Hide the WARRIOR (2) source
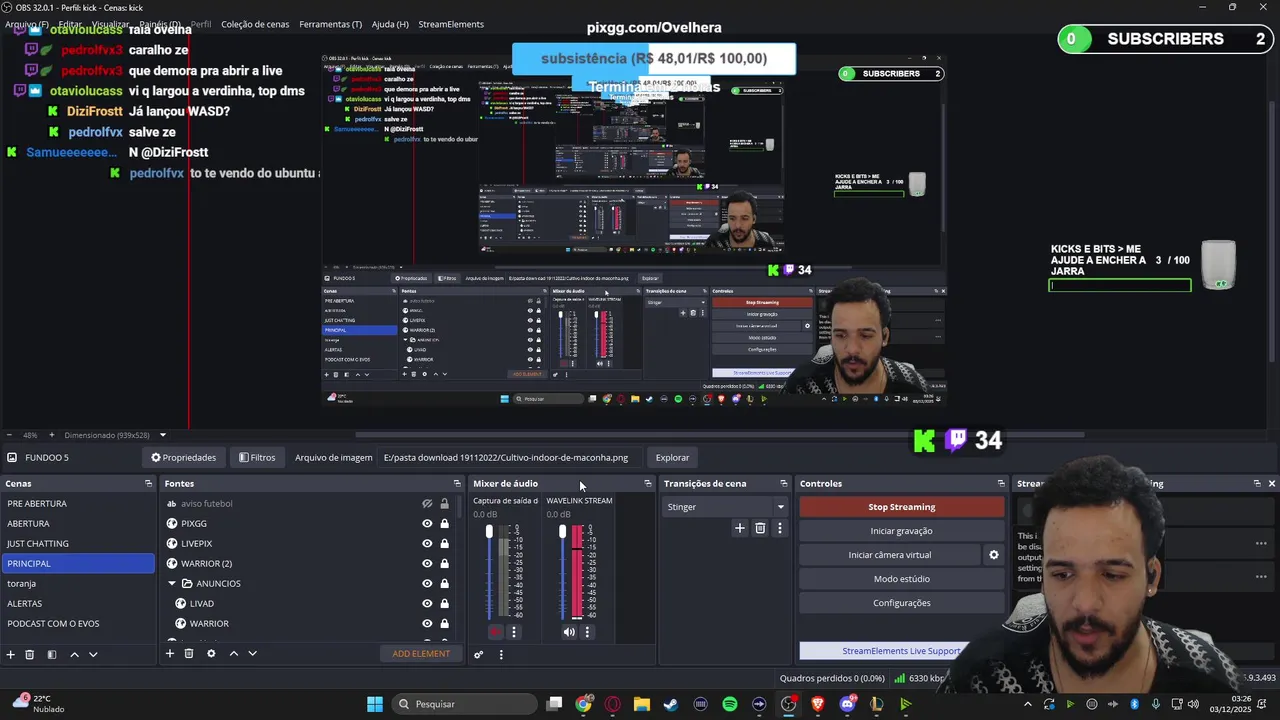The image size is (1280, 720). tap(427, 564)
